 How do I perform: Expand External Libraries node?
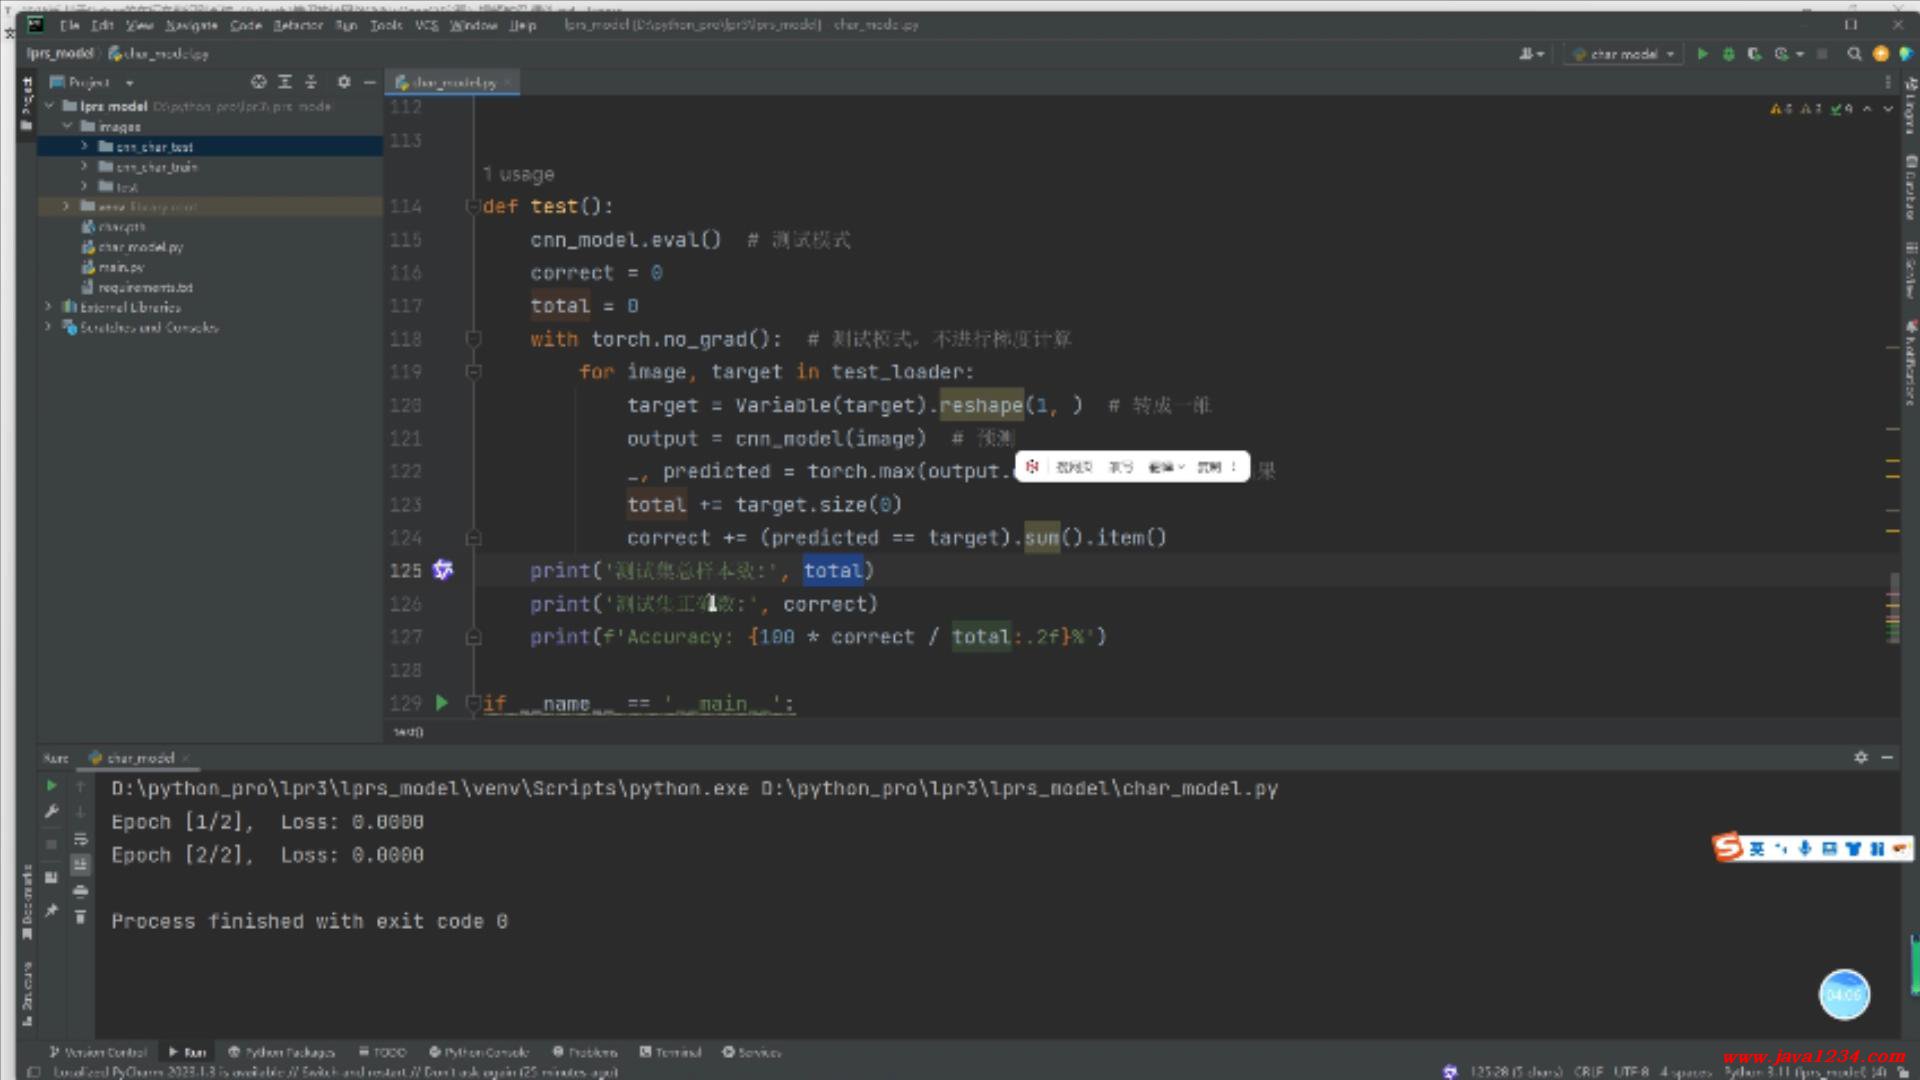pos(48,307)
